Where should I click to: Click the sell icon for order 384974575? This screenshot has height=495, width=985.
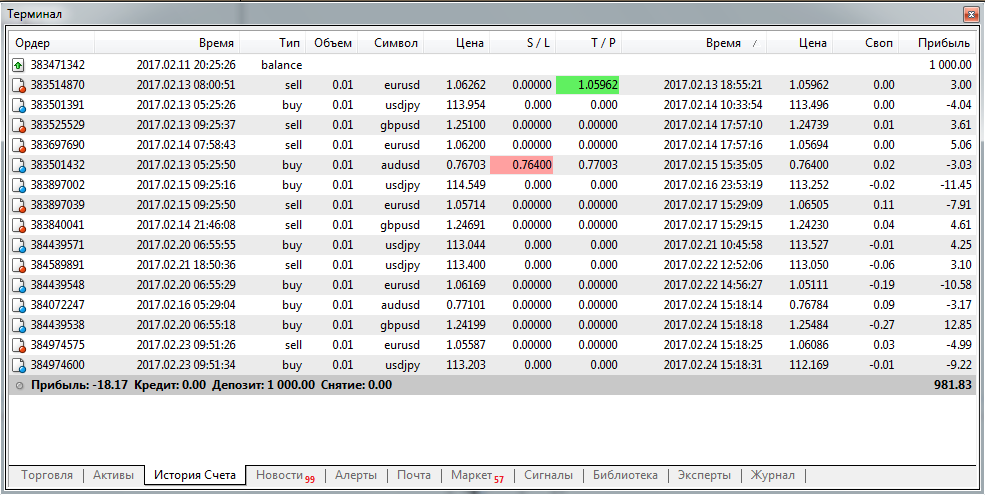click(19, 345)
